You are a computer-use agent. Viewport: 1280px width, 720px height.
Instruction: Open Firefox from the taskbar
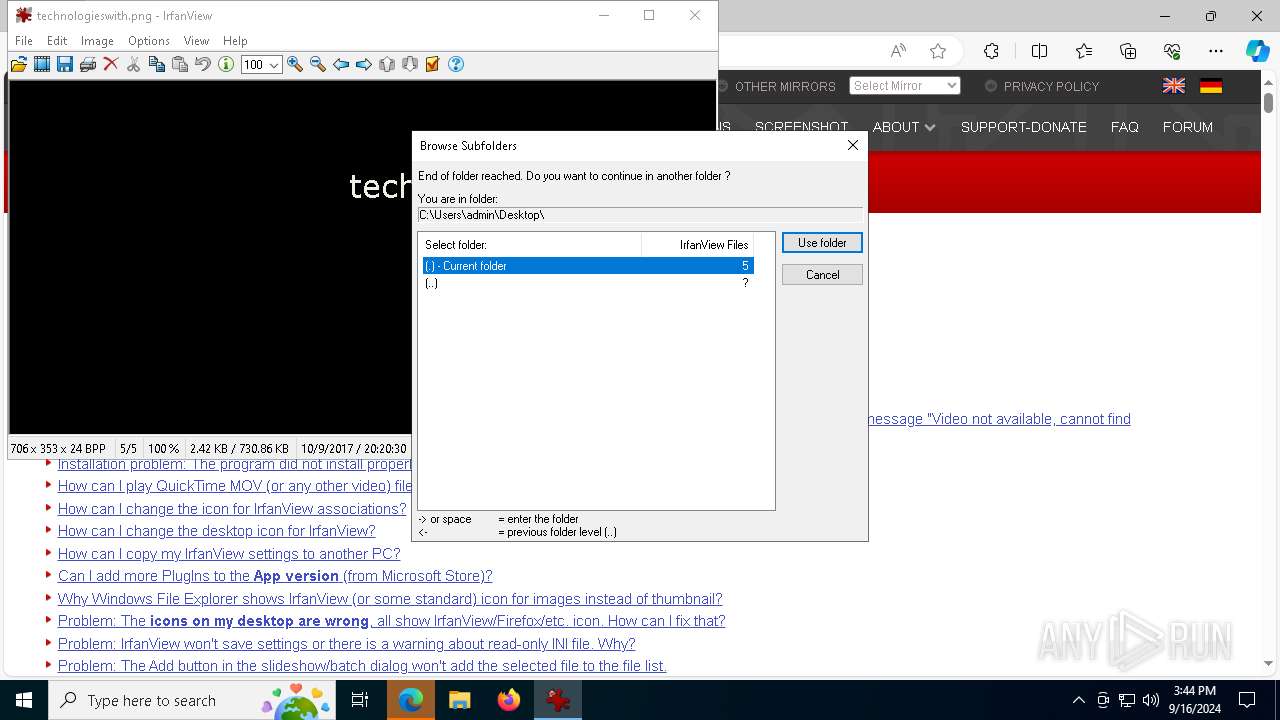click(509, 700)
